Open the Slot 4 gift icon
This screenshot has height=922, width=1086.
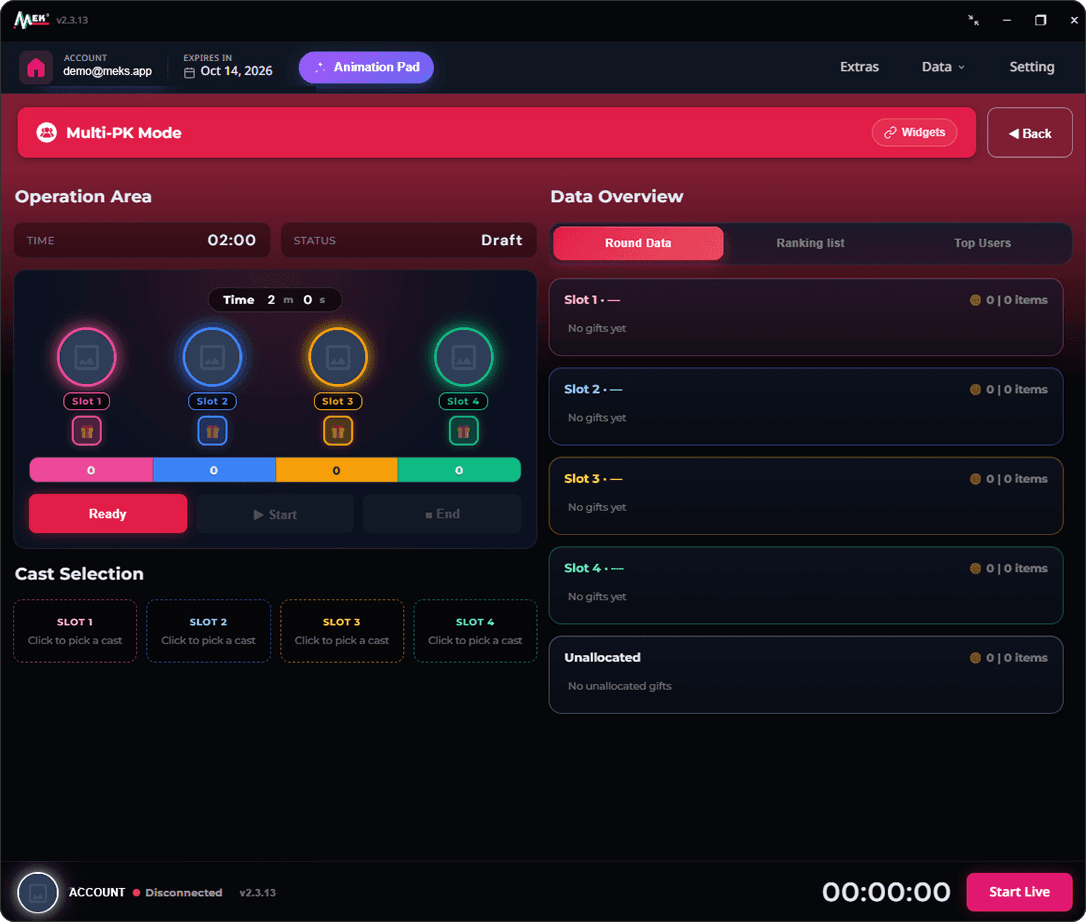(x=463, y=431)
